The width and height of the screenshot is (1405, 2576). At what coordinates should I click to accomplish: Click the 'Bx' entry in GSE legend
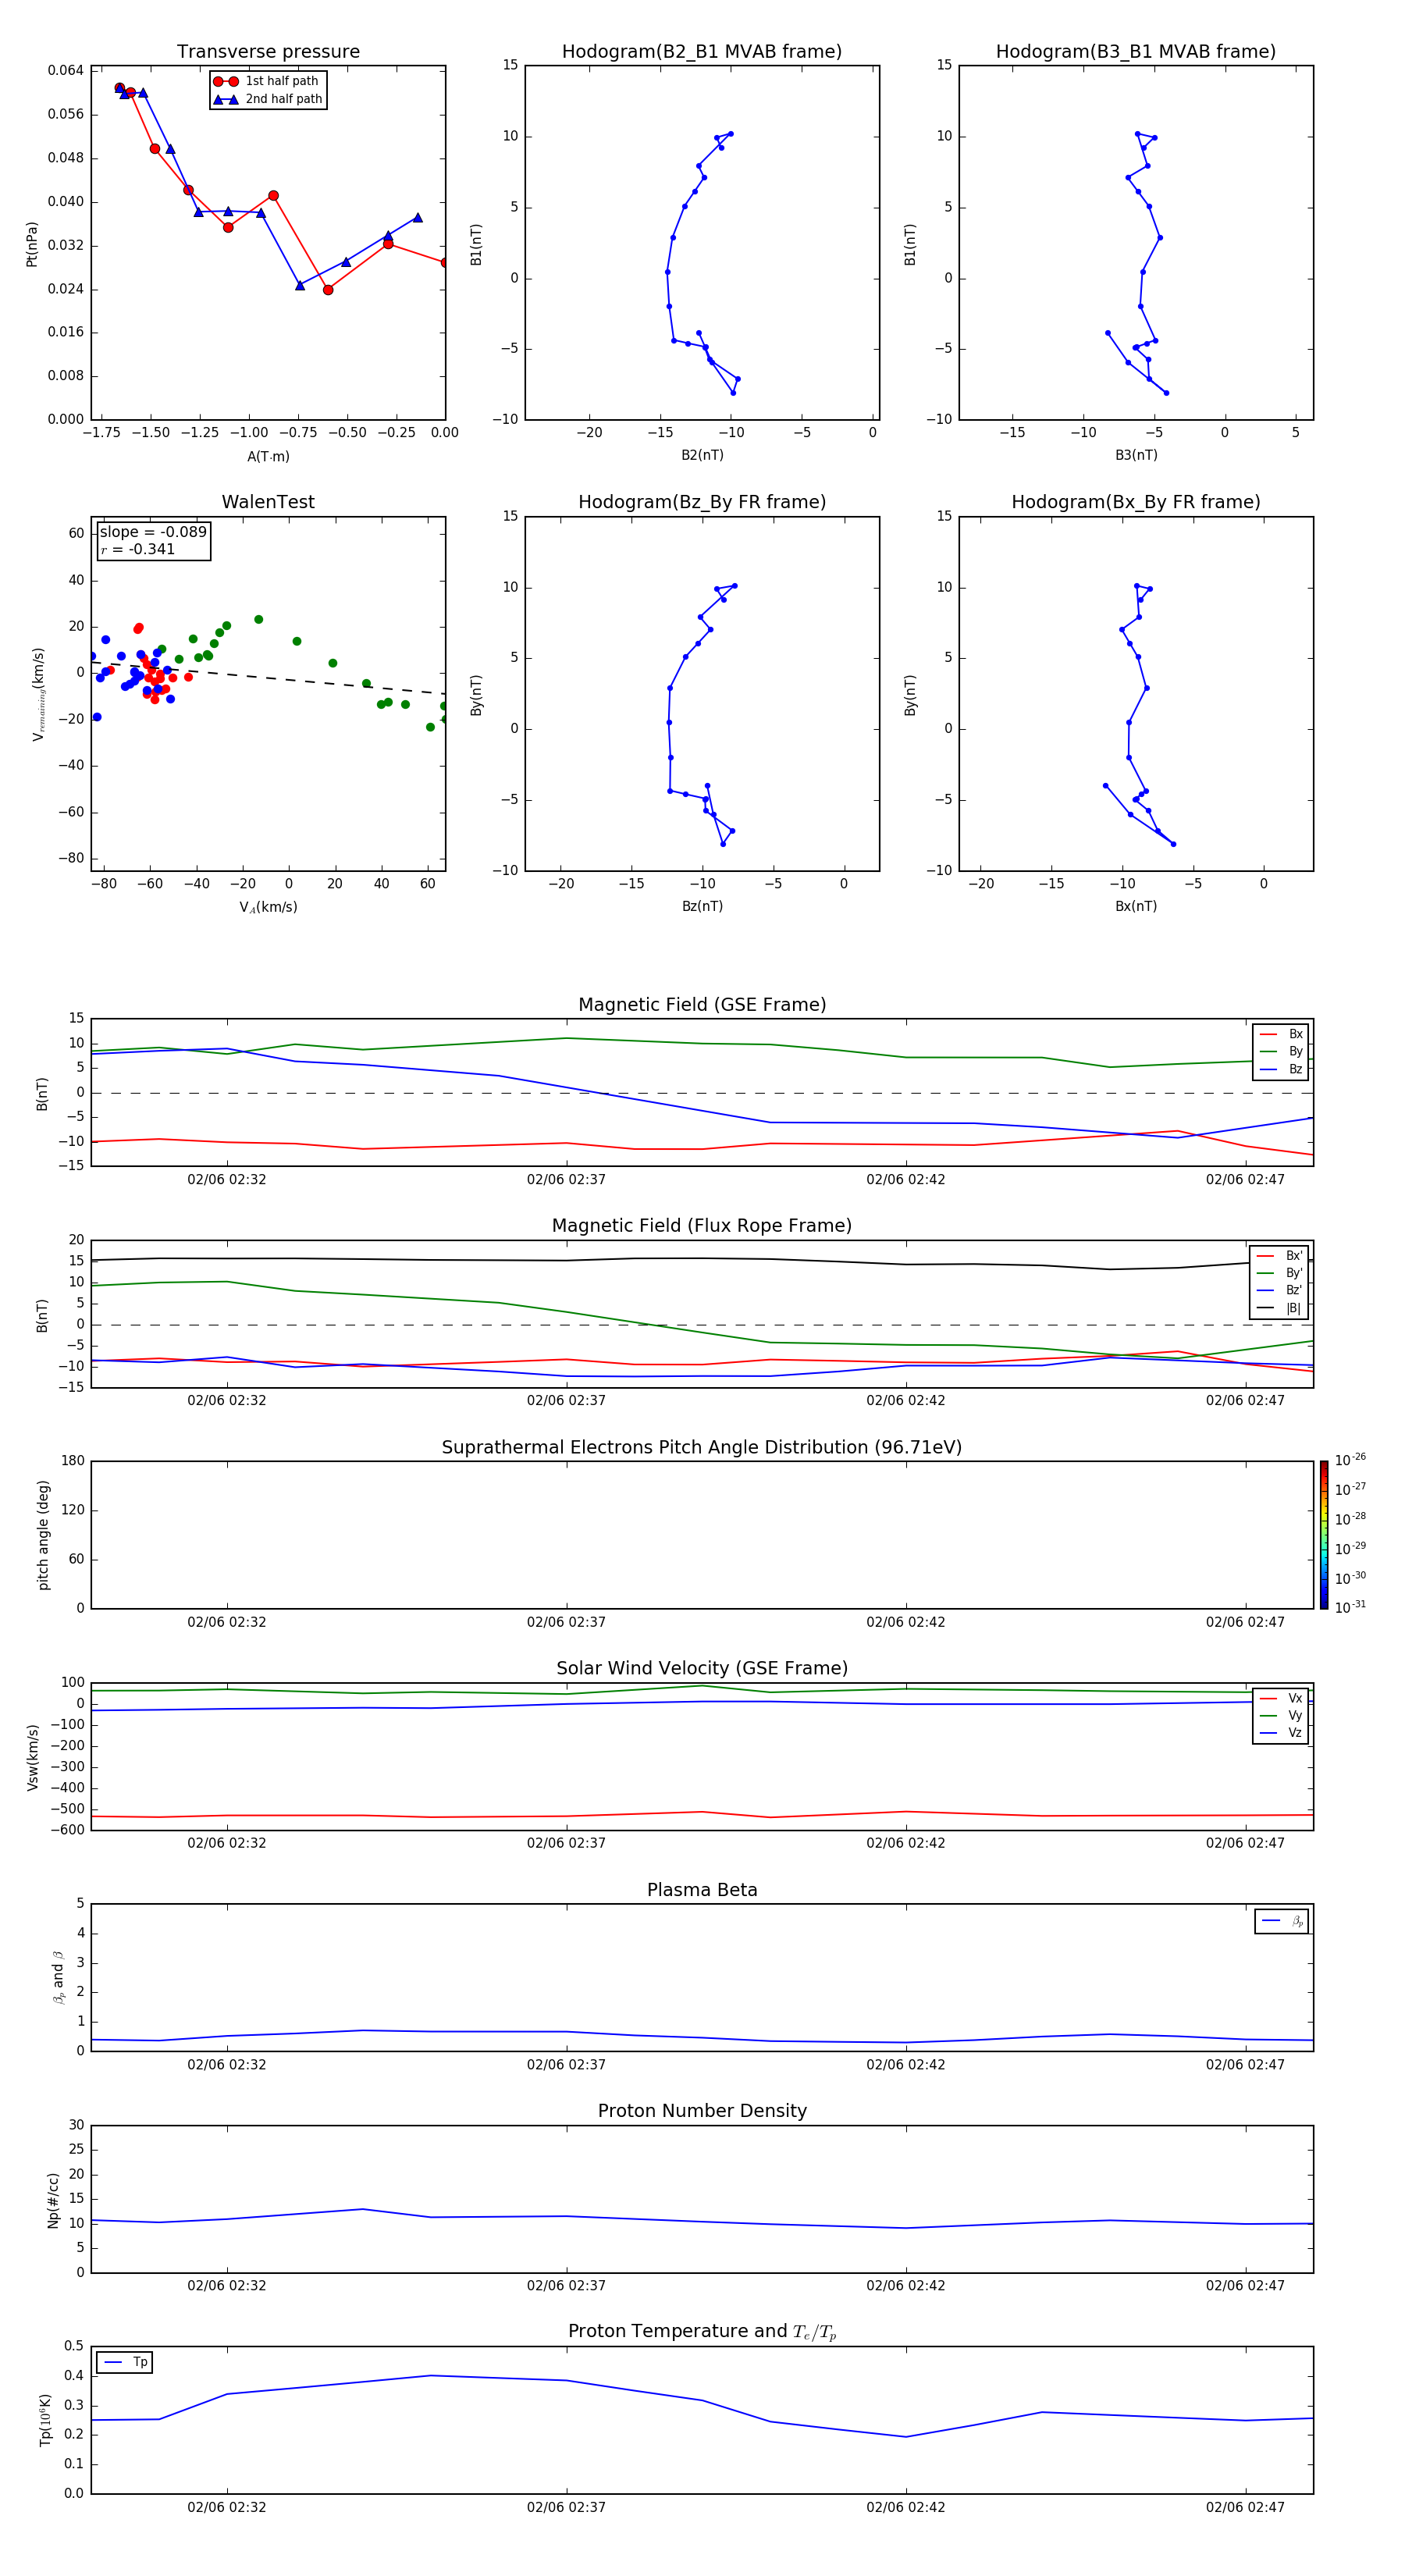tap(1282, 1034)
